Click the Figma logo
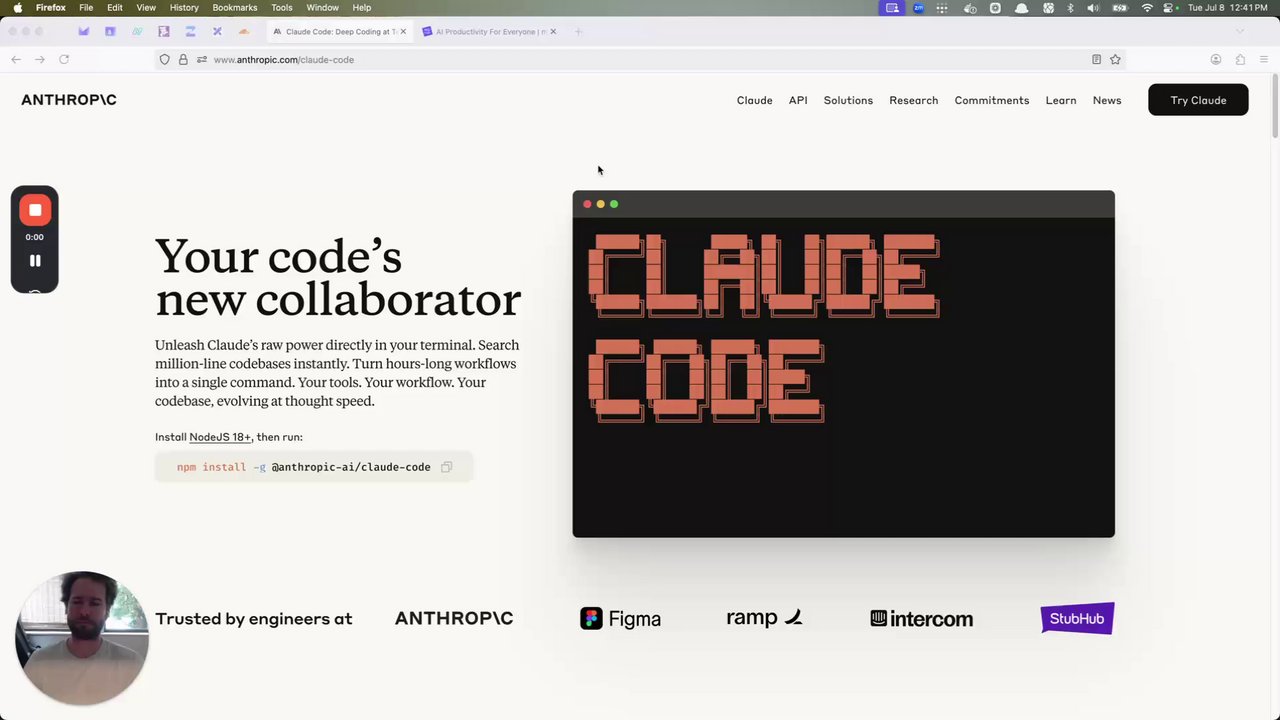 pos(620,618)
